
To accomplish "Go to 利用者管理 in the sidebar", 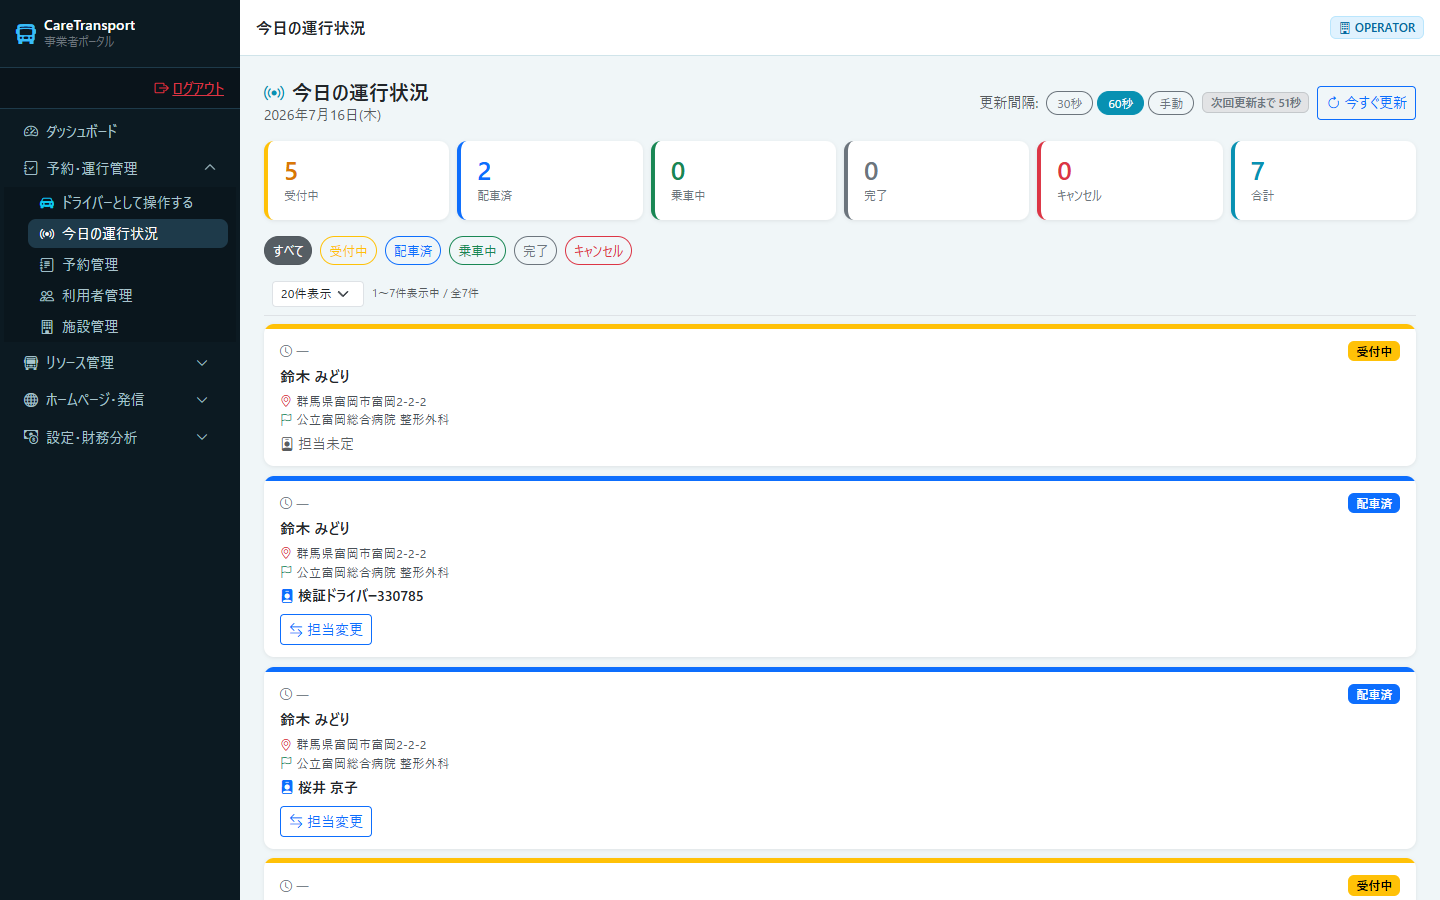I will coord(128,295).
